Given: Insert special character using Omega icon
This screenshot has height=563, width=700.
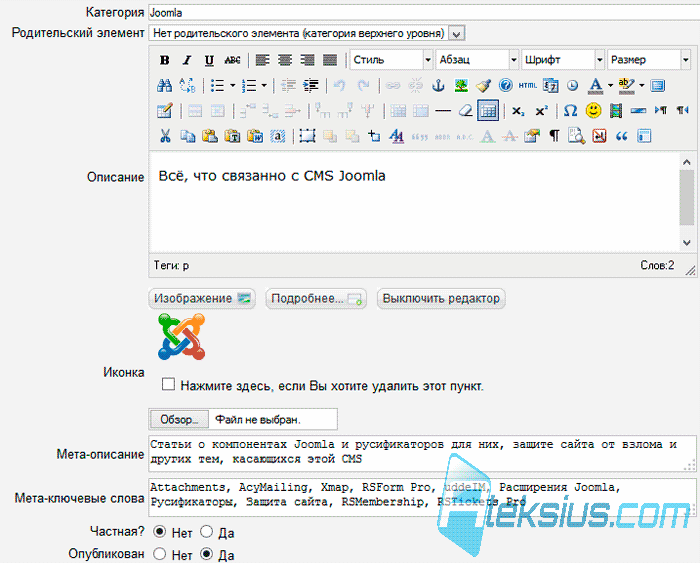Looking at the screenshot, I should point(570,110).
